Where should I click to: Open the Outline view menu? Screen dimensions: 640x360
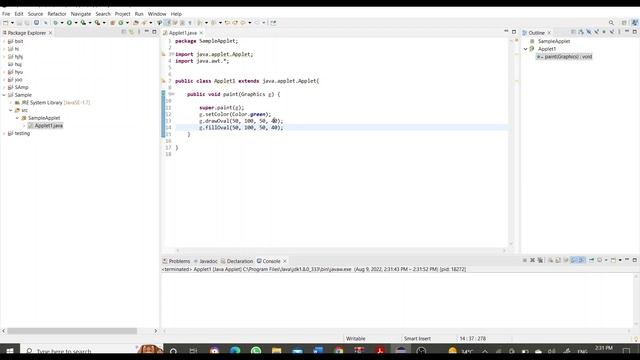[619, 32]
